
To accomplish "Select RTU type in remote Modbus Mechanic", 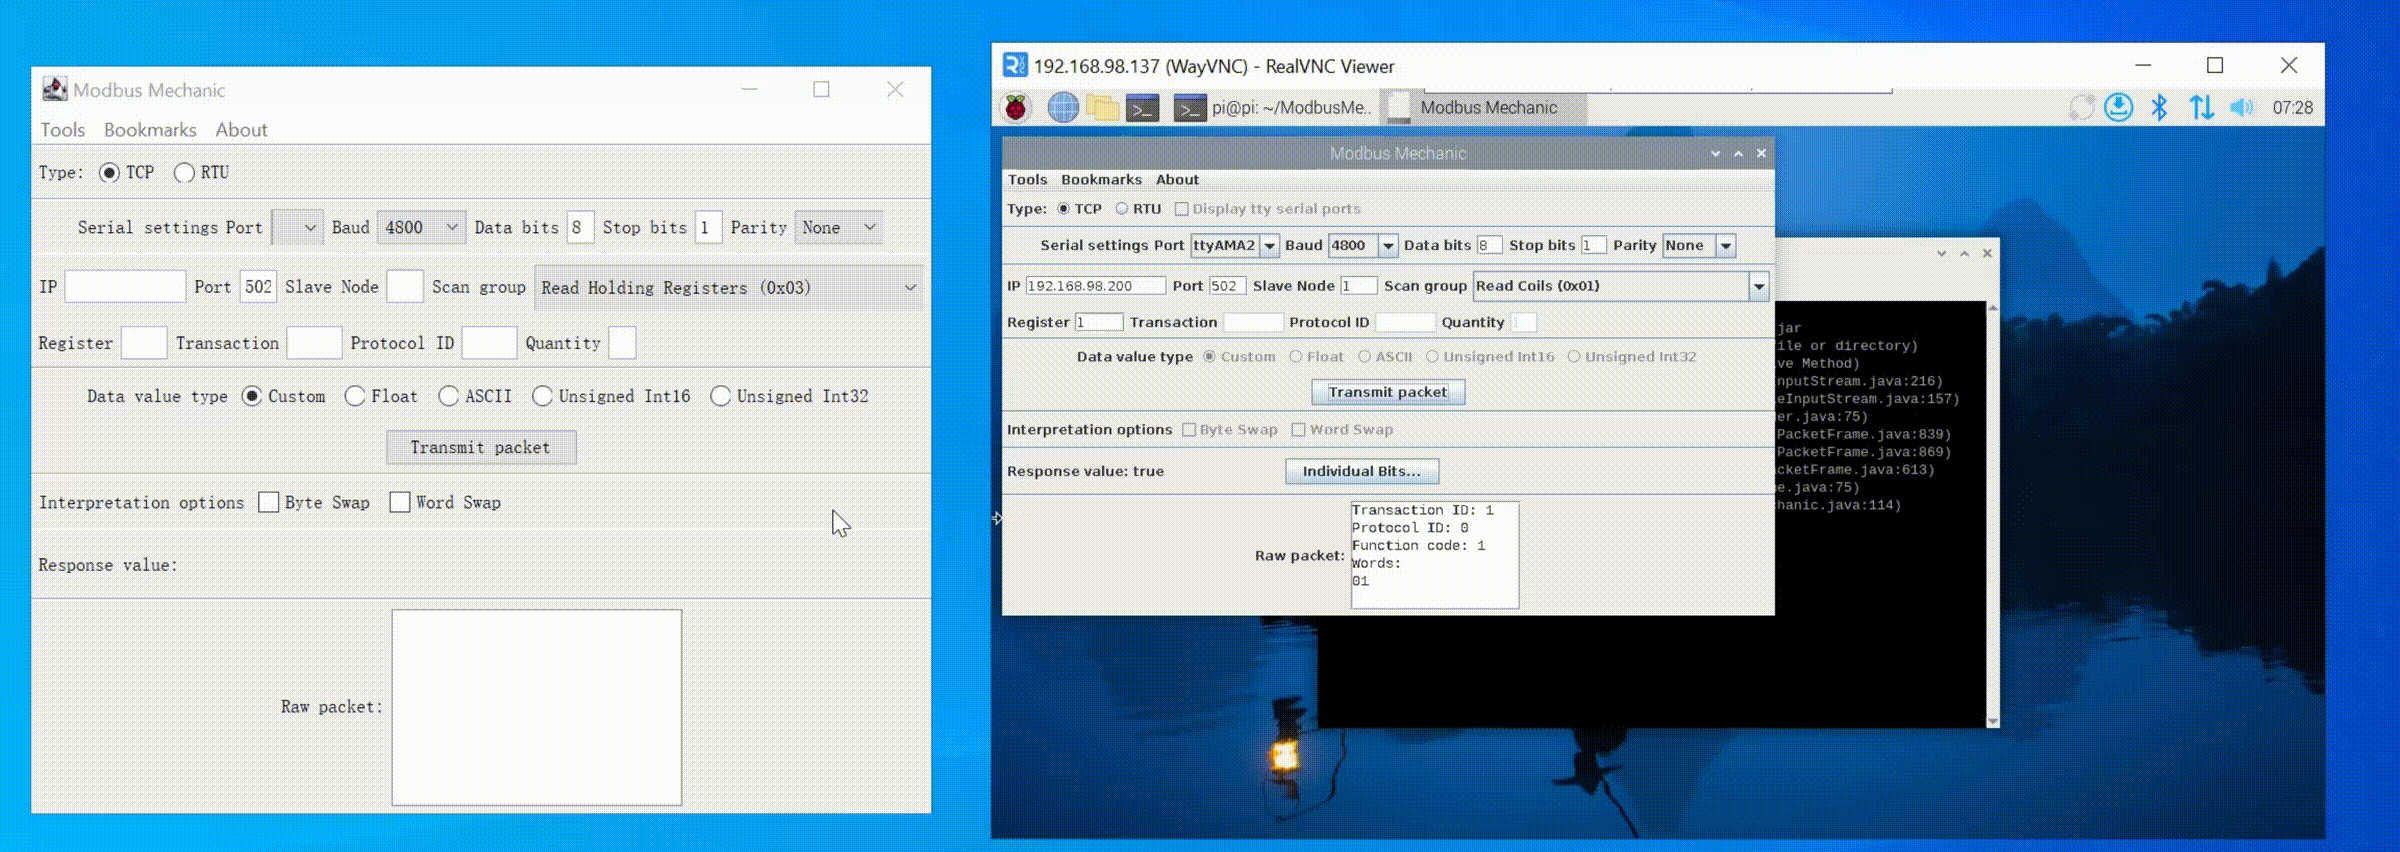I will tap(1122, 209).
